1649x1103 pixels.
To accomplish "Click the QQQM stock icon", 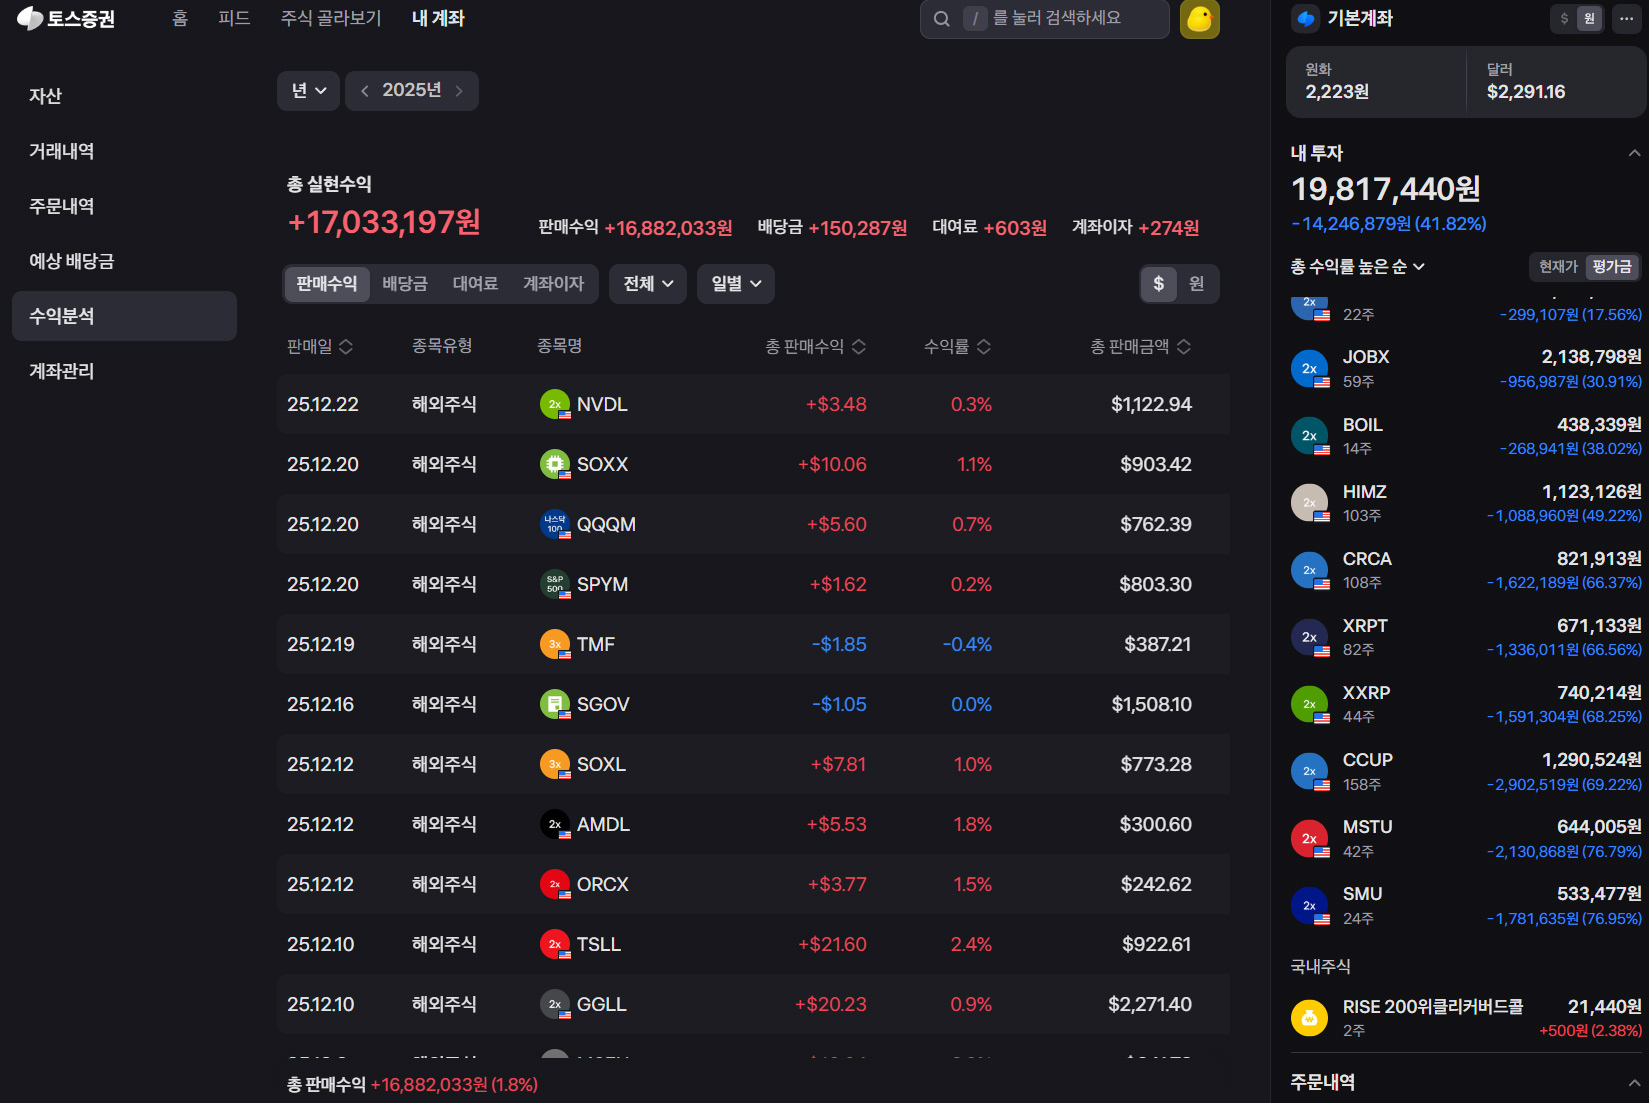I will point(555,524).
